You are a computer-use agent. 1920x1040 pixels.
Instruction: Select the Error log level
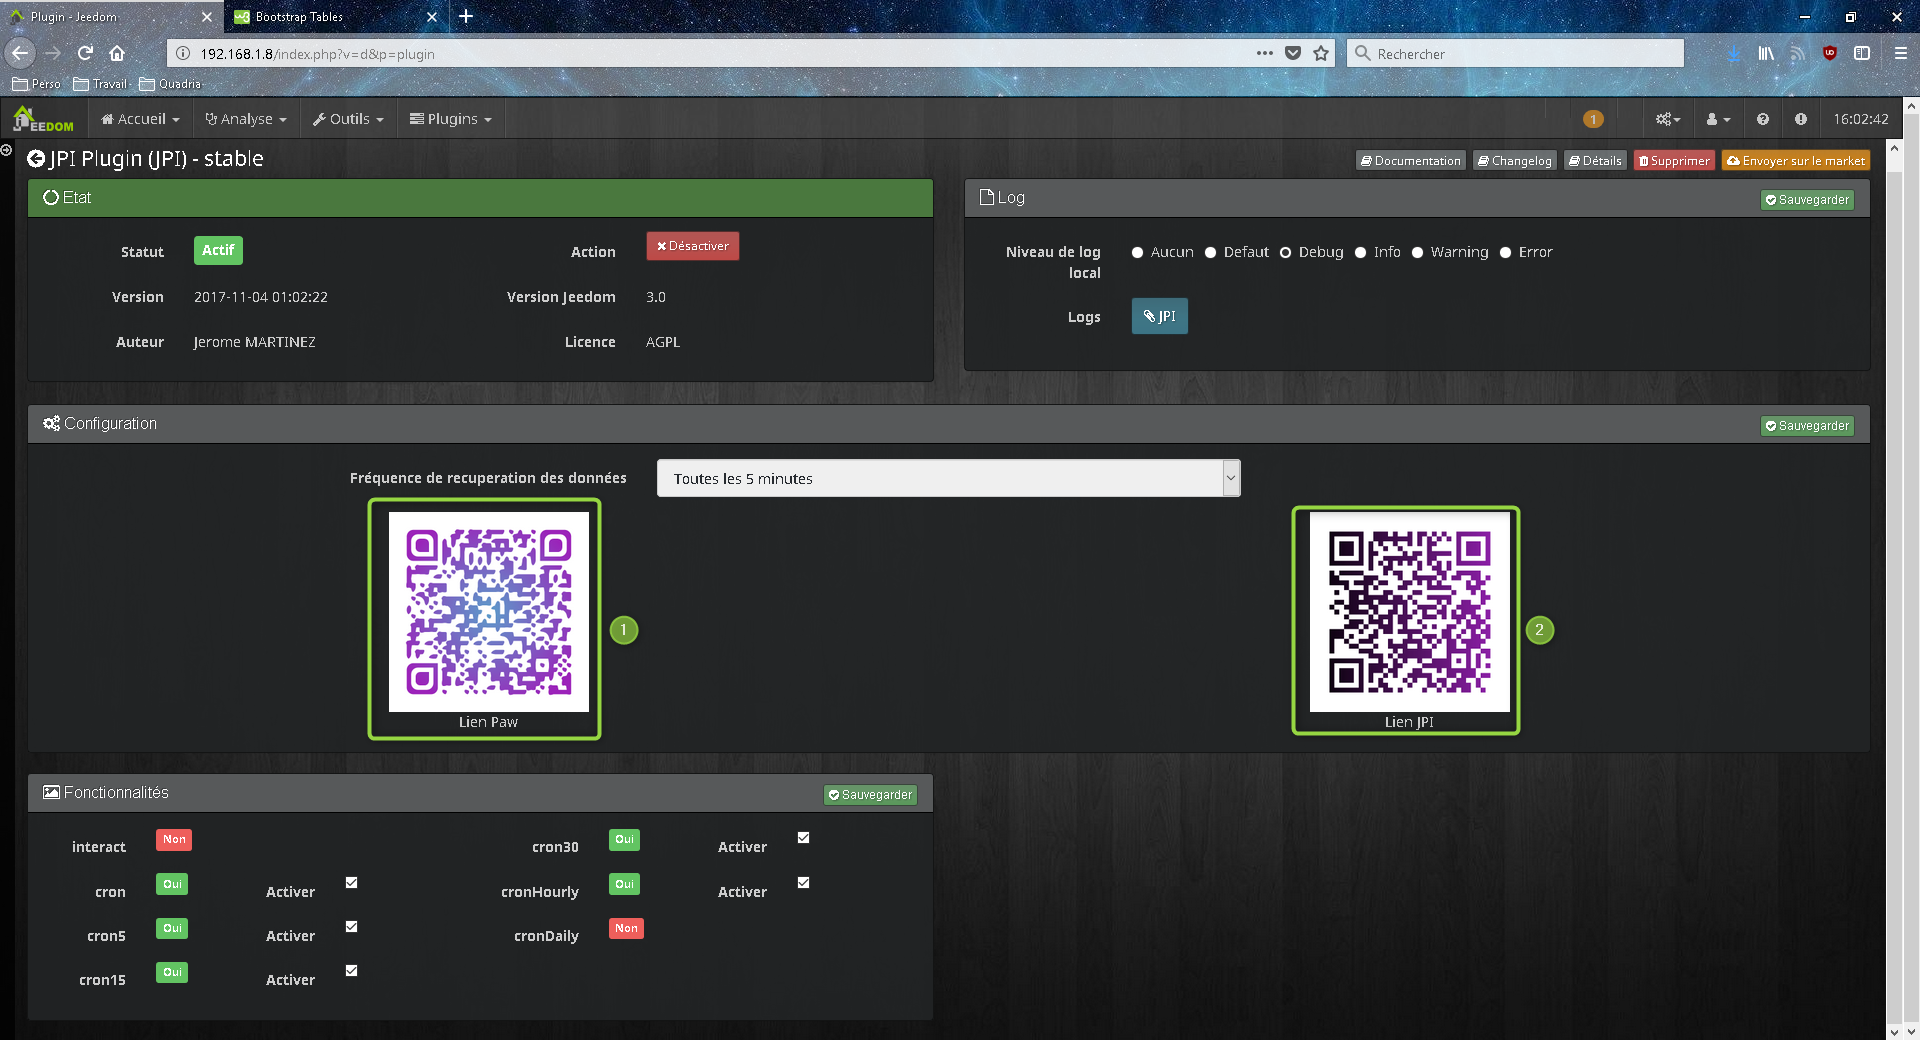1505,252
